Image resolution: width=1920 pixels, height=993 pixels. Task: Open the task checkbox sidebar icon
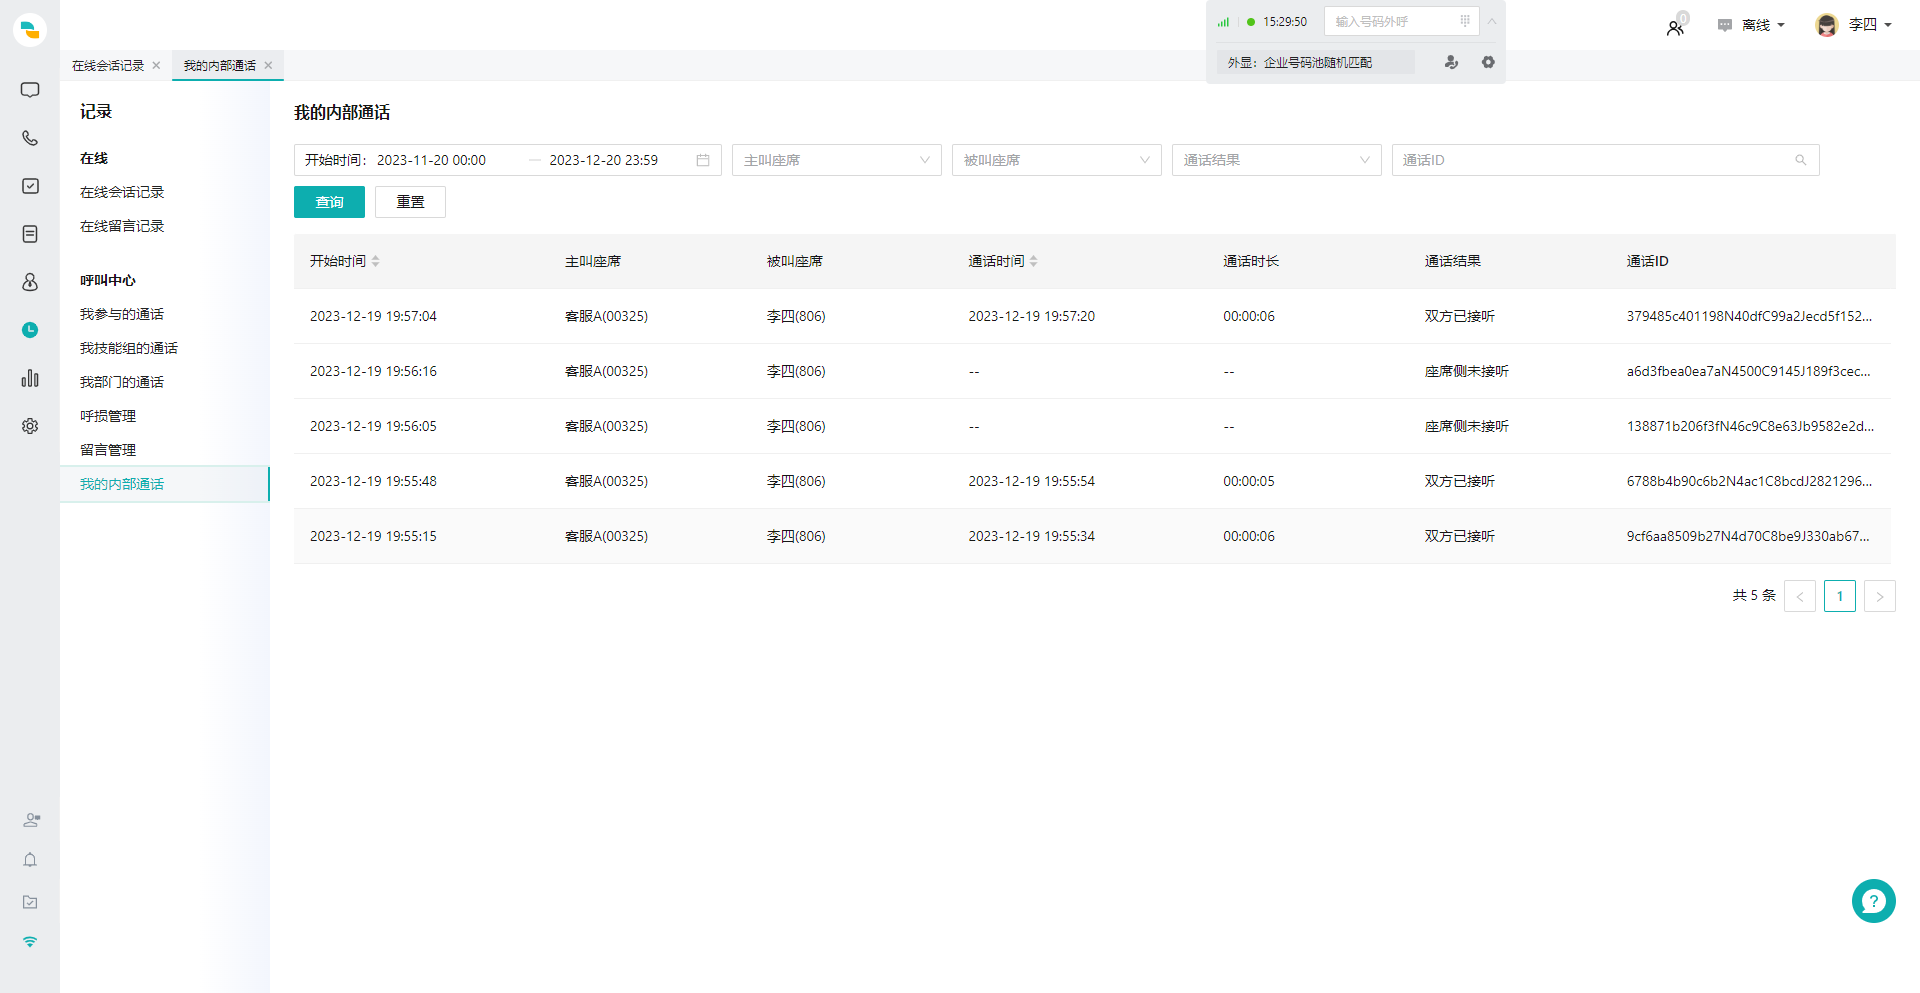click(30, 186)
